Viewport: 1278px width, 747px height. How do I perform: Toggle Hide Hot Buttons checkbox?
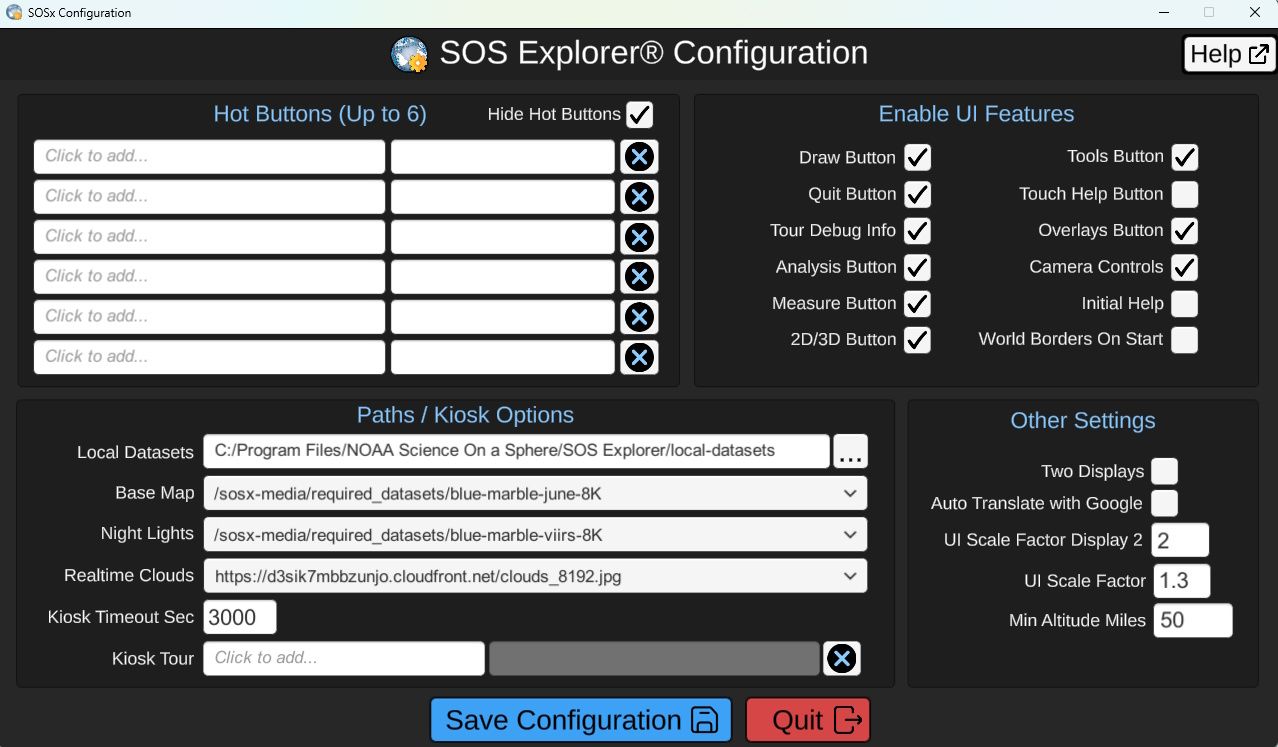pyautogui.click(x=639, y=114)
